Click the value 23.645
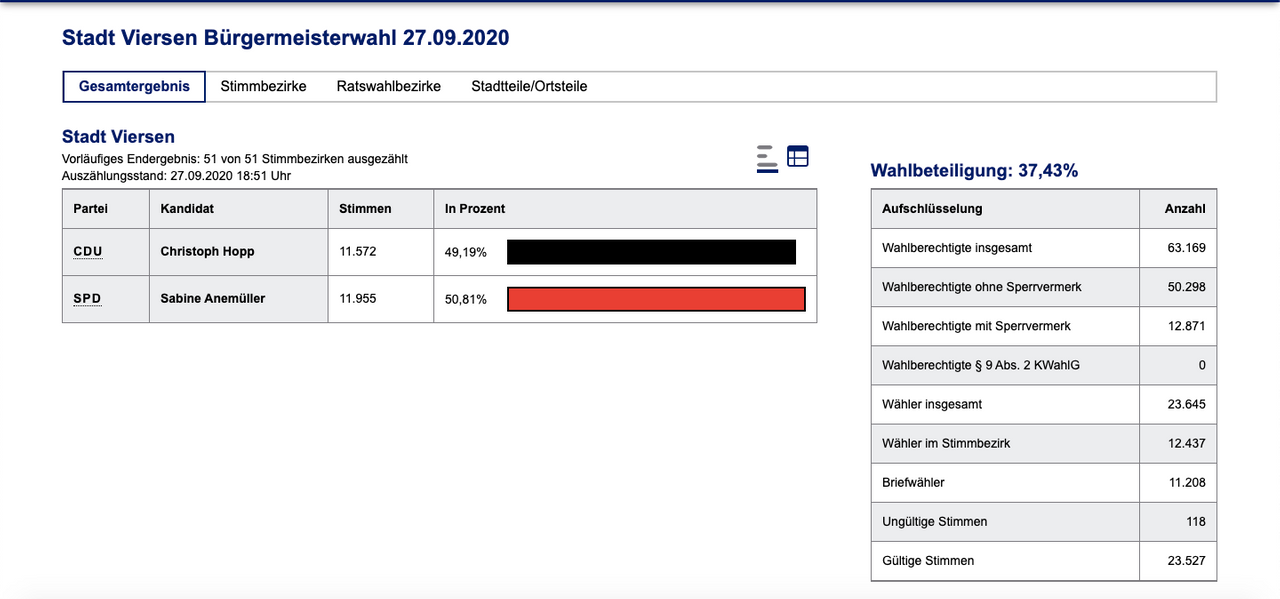 pyautogui.click(x=1186, y=404)
